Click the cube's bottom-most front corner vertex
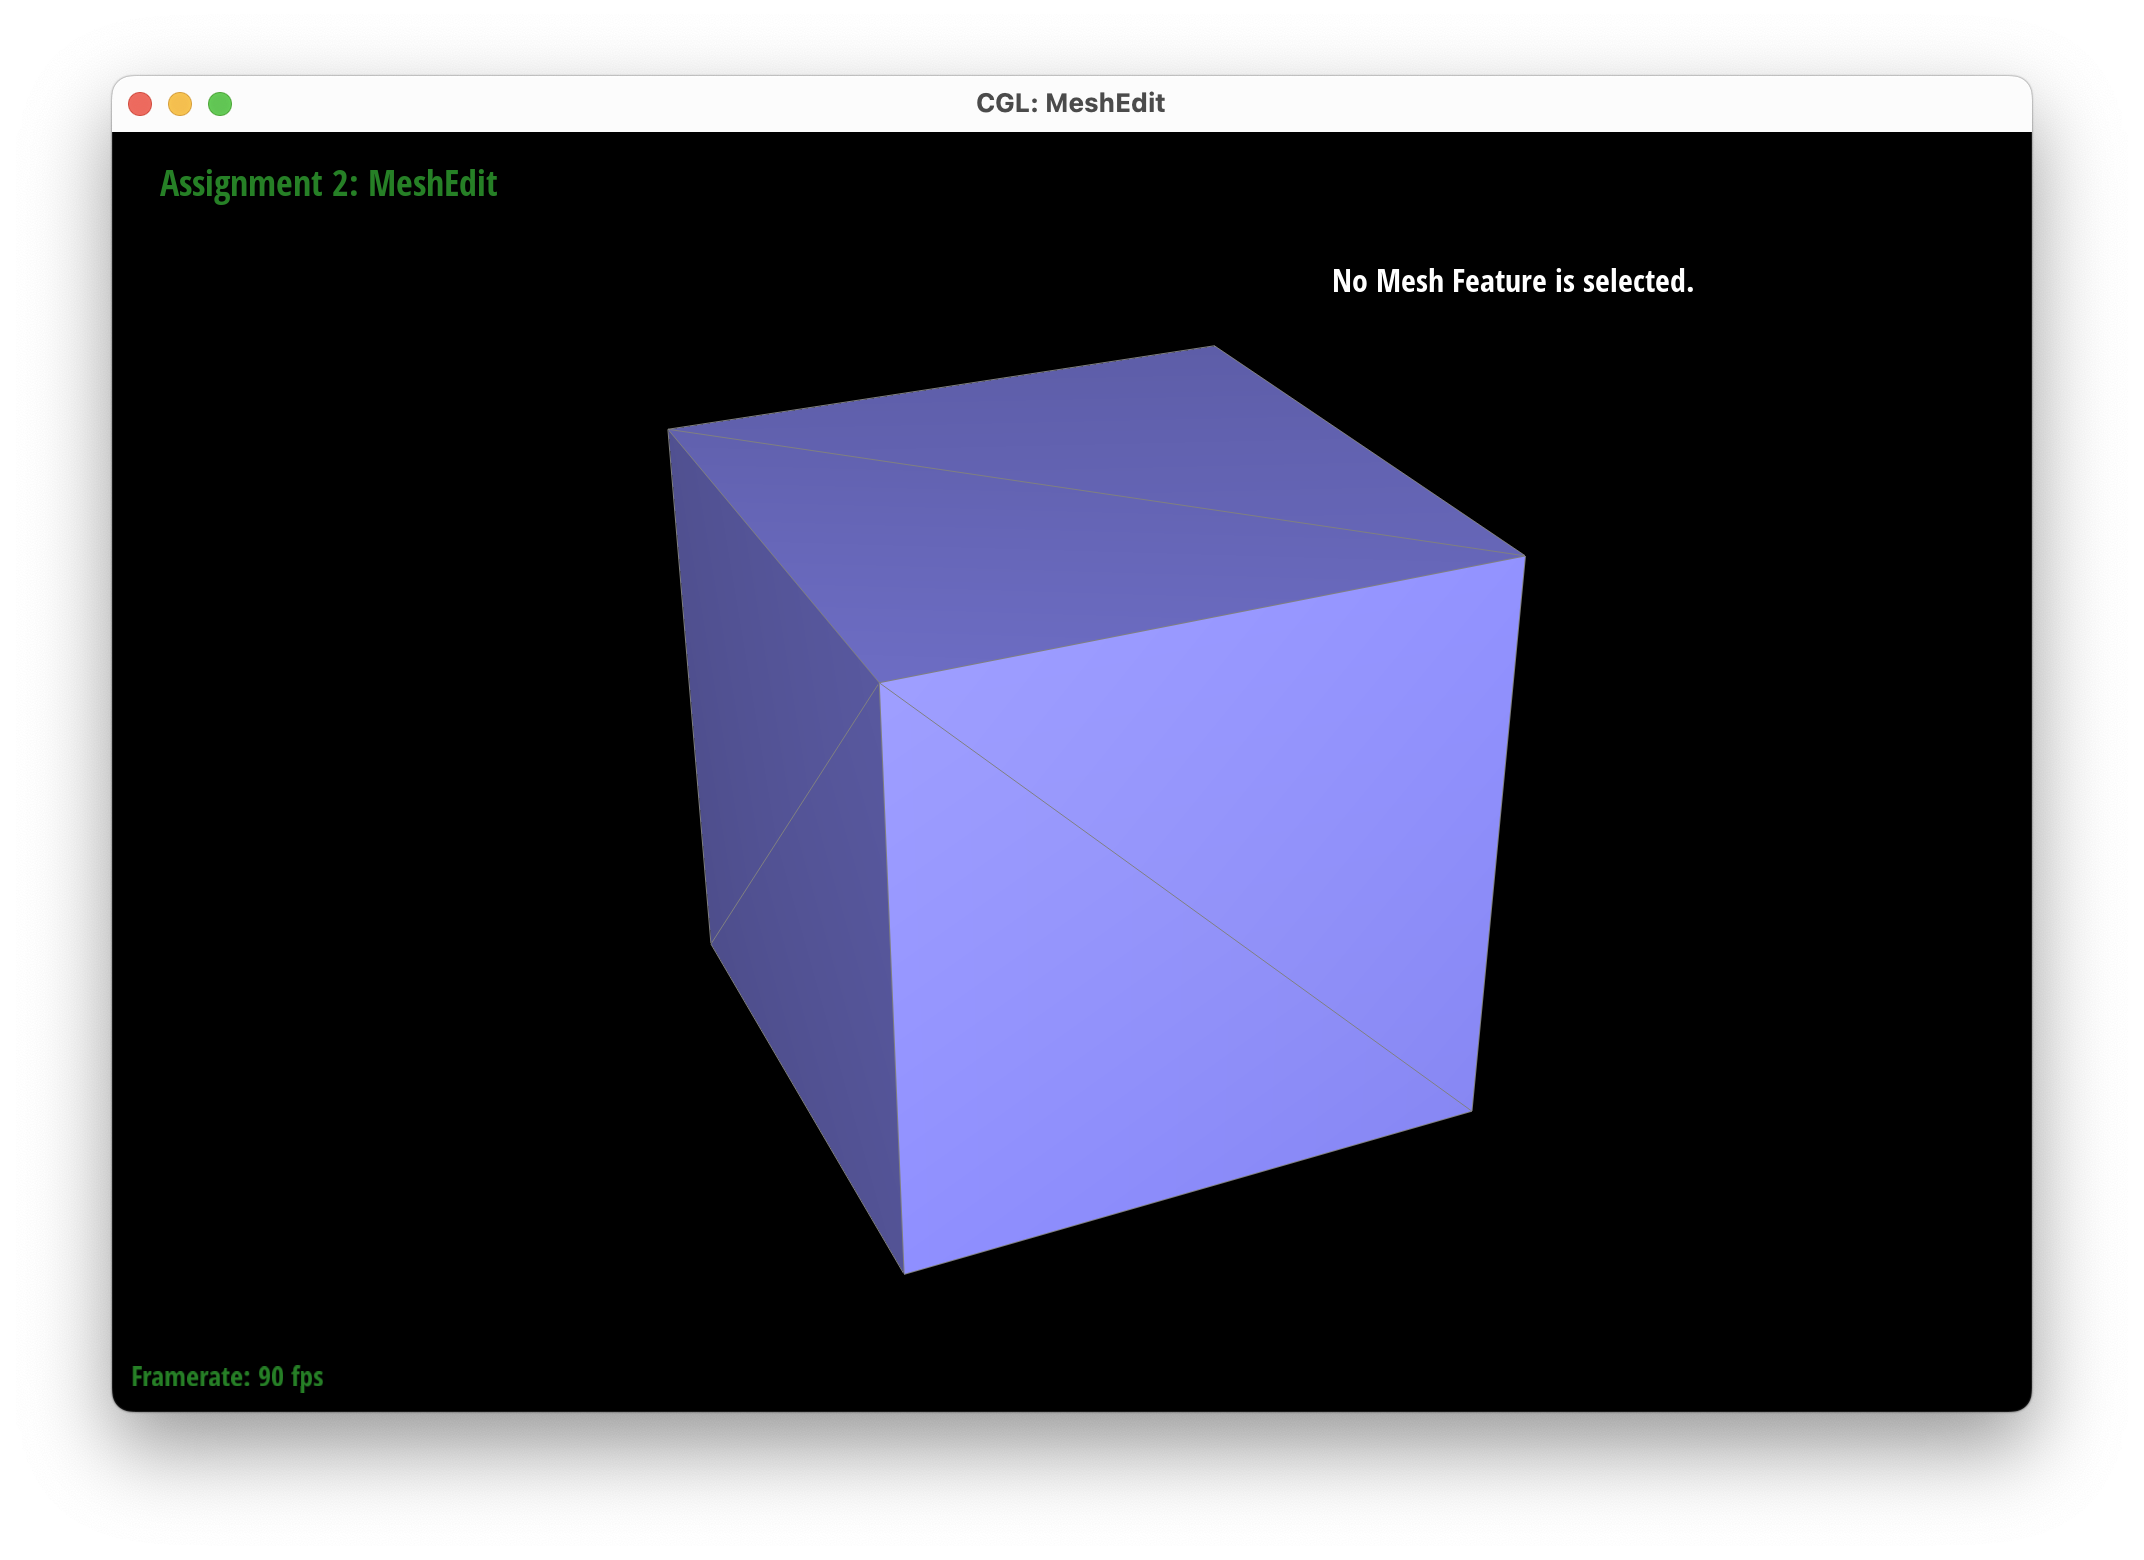This screenshot has width=2144, height=1560. [x=904, y=1273]
